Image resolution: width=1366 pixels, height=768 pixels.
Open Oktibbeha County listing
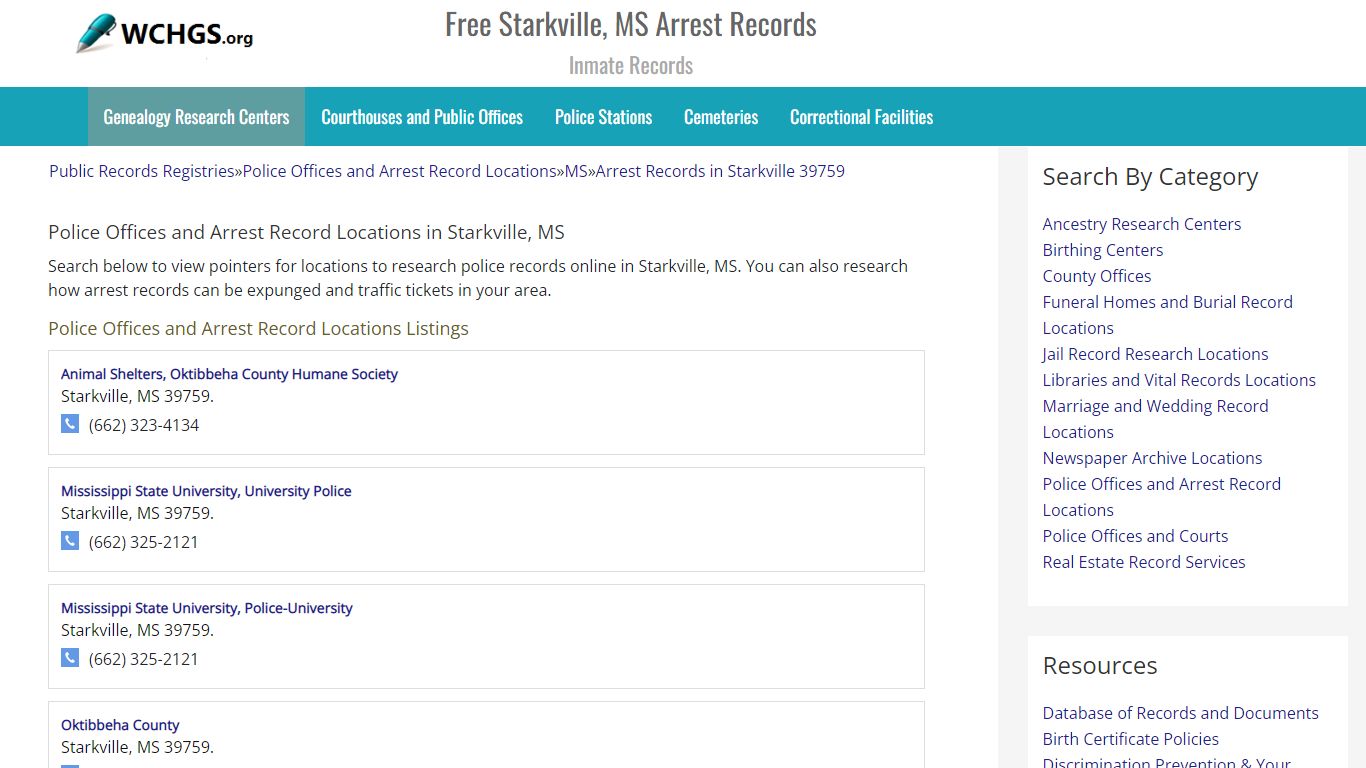coord(120,725)
